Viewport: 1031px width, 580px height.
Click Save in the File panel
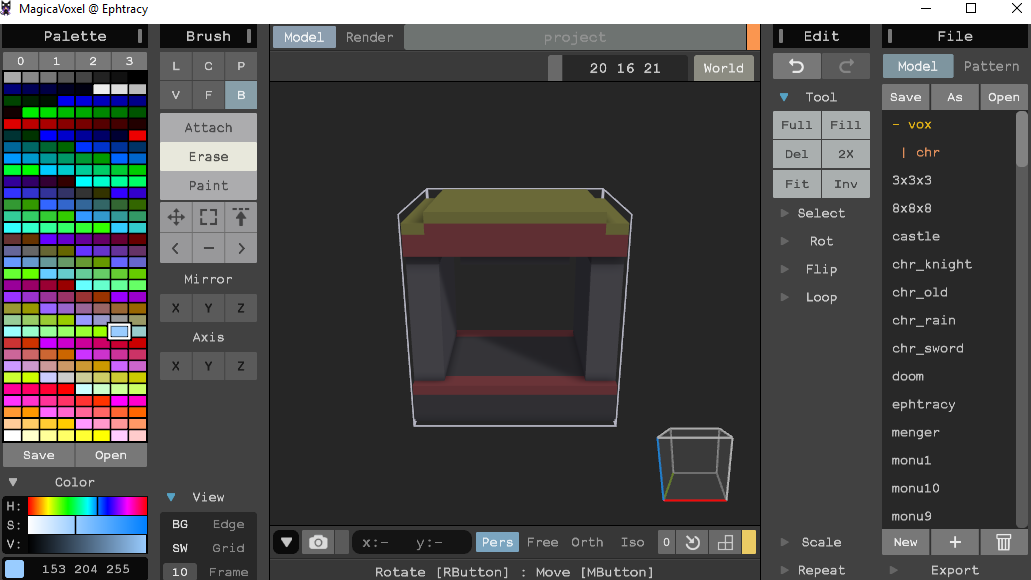pyautogui.click(x=905, y=97)
